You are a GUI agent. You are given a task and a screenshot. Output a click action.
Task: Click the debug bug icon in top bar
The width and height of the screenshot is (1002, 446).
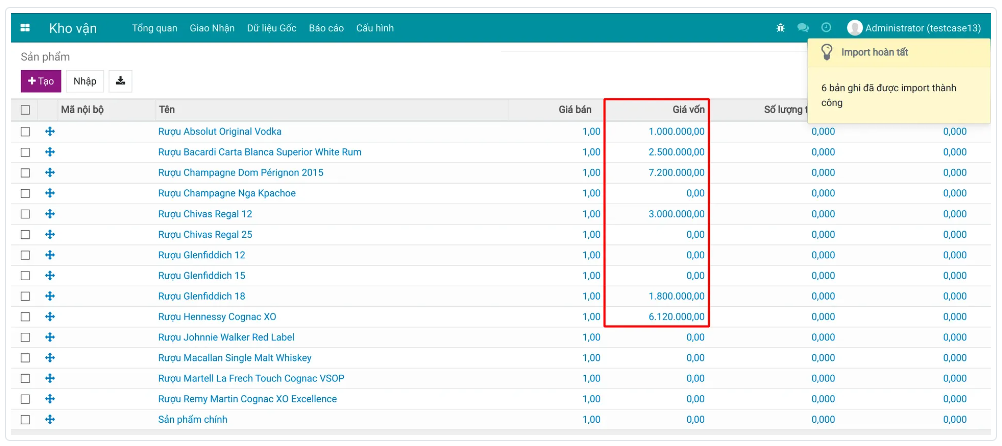point(780,28)
